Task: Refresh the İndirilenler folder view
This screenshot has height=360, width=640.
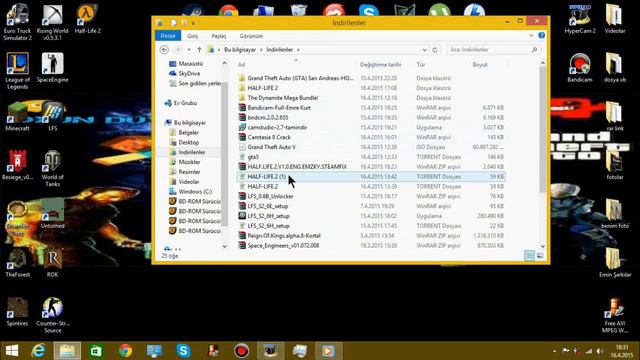Action: pos(435,49)
